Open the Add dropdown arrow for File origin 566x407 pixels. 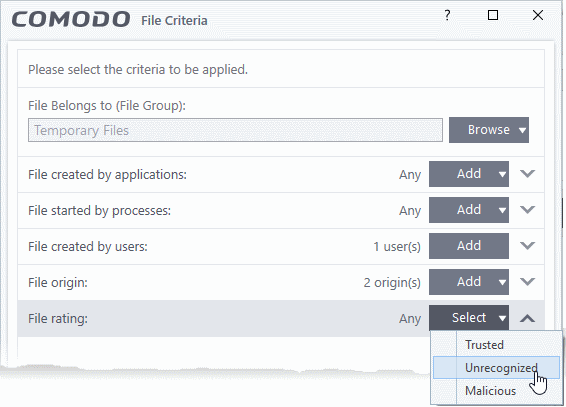pyautogui.click(x=502, y=282)
